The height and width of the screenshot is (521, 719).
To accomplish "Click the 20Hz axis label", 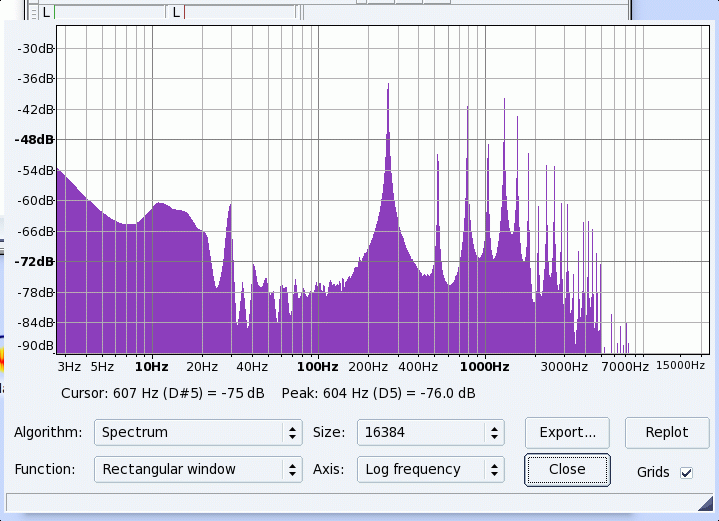I will tap(202, 367).
